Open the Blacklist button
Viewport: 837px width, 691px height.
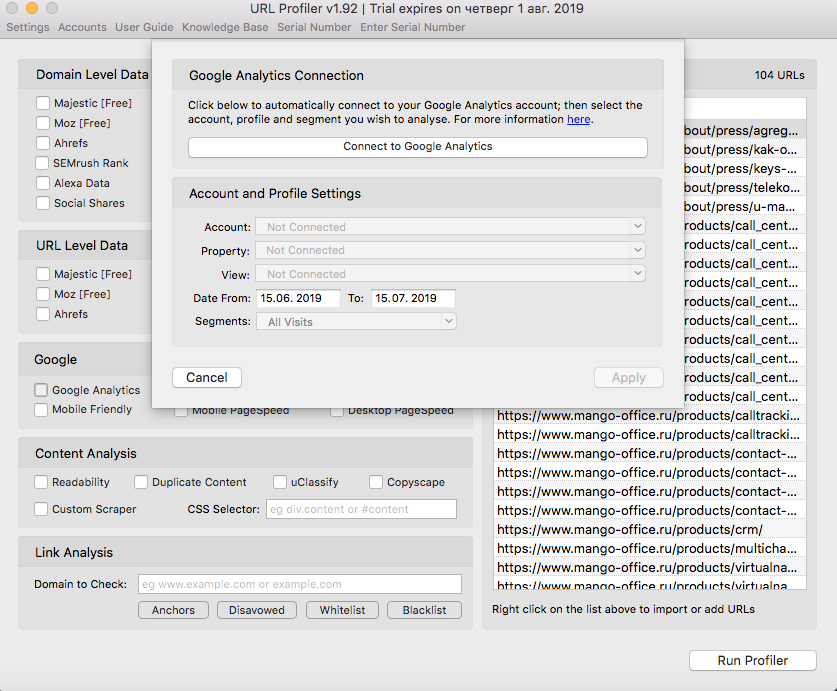(424, 610)
